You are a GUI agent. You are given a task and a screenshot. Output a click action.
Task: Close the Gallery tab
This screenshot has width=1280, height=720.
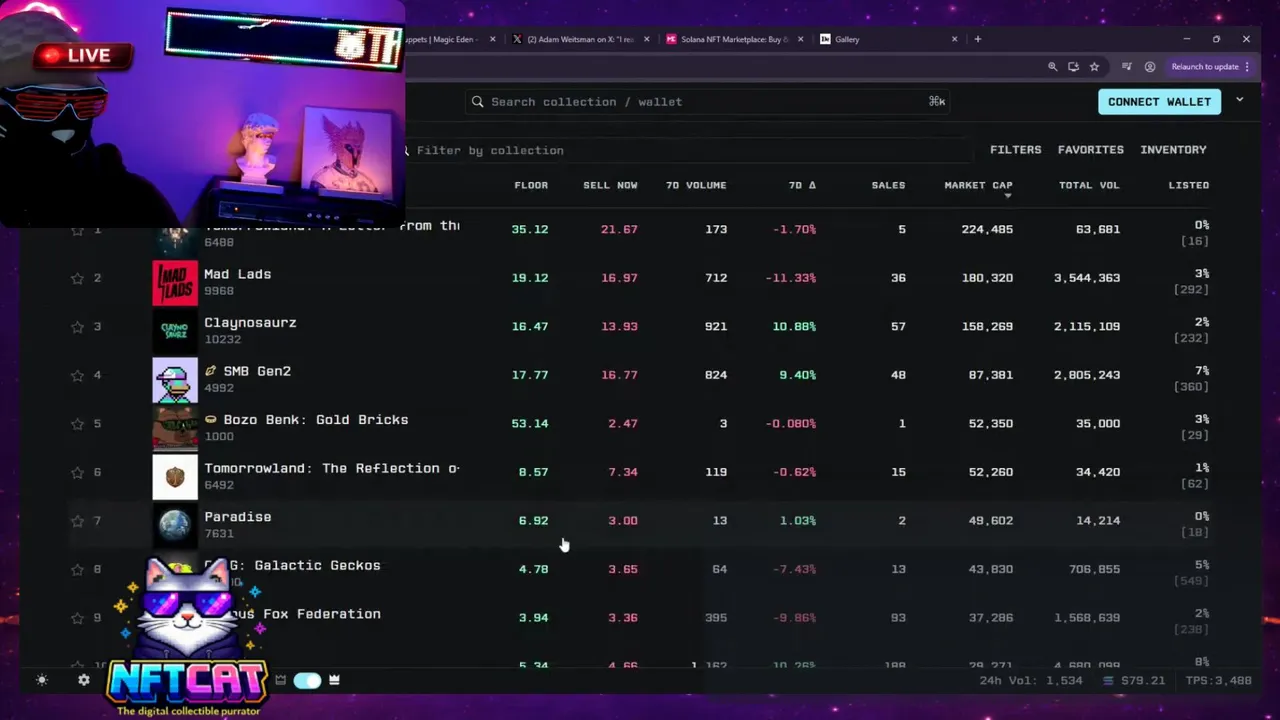coord(954,40)
